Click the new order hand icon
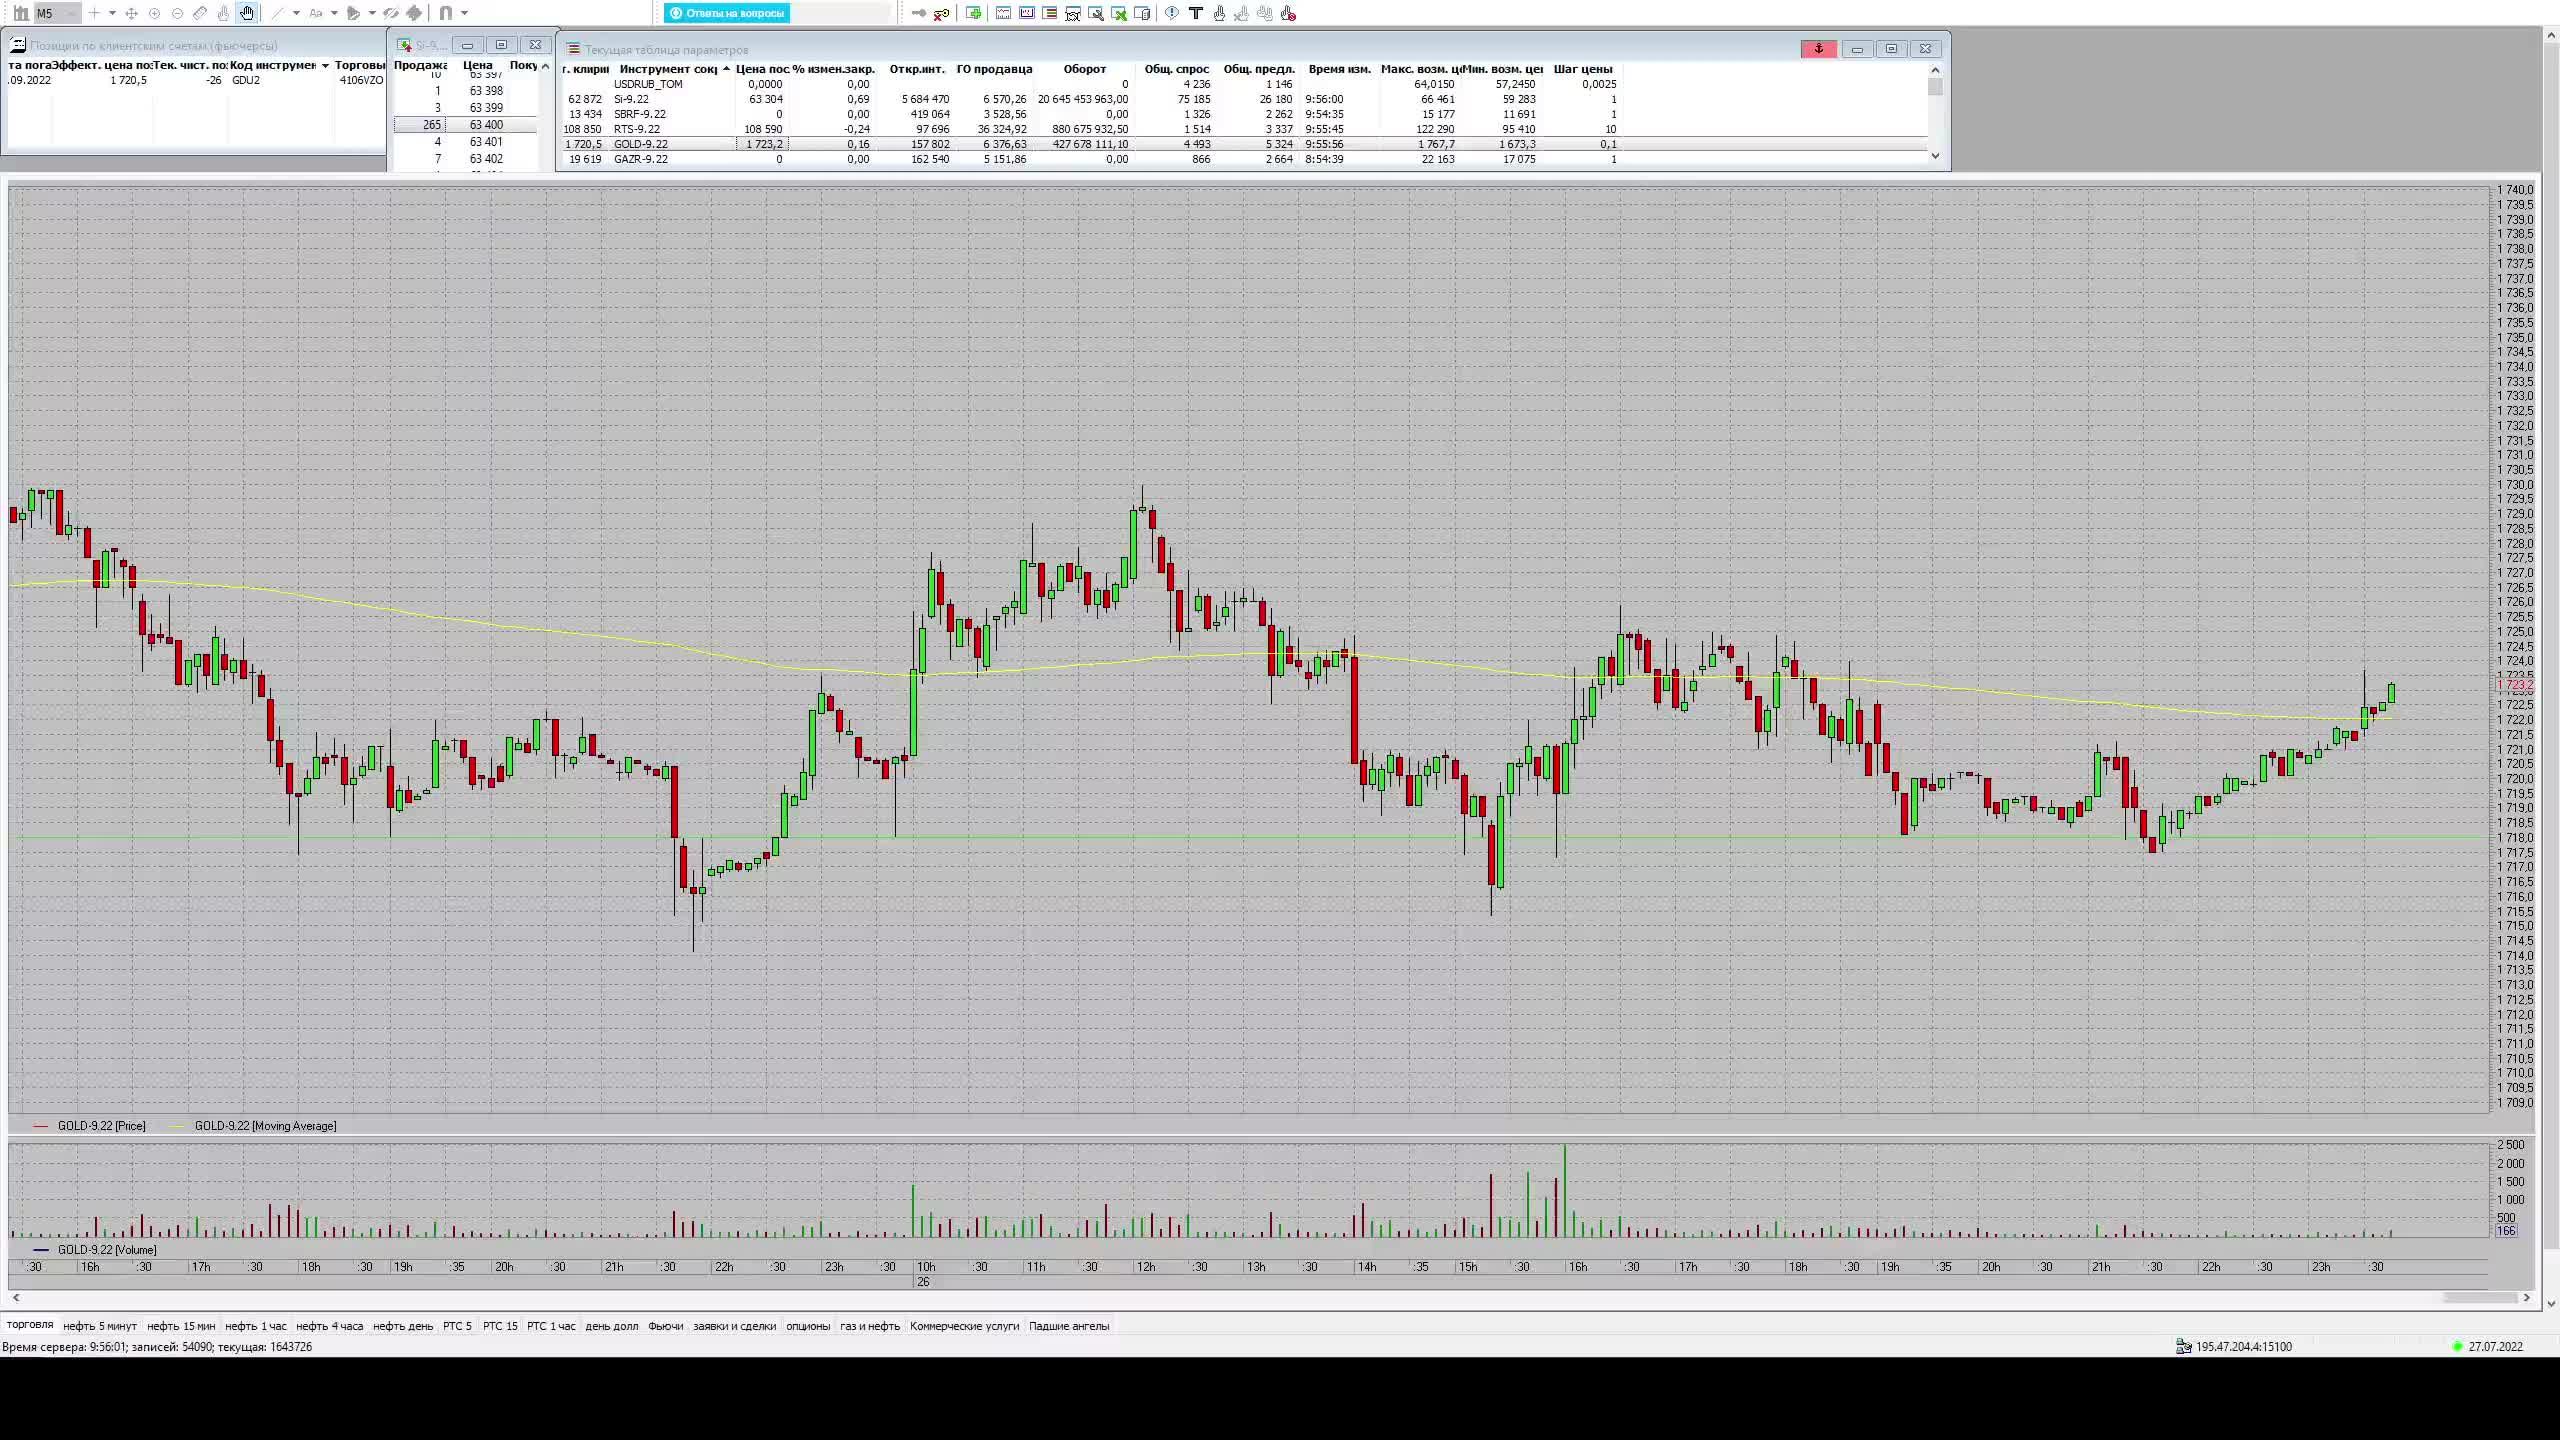Viewport: 2560px width, 1440px height. click(1219, 14)
